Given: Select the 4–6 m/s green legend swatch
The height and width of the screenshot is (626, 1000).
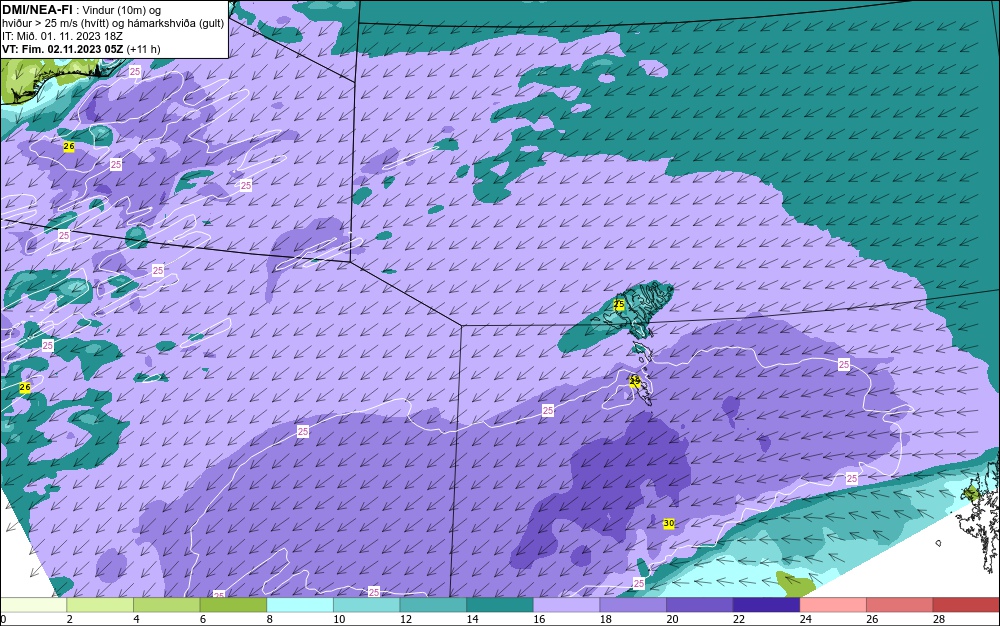Looking at the screenshot, I should pos(166,605).
